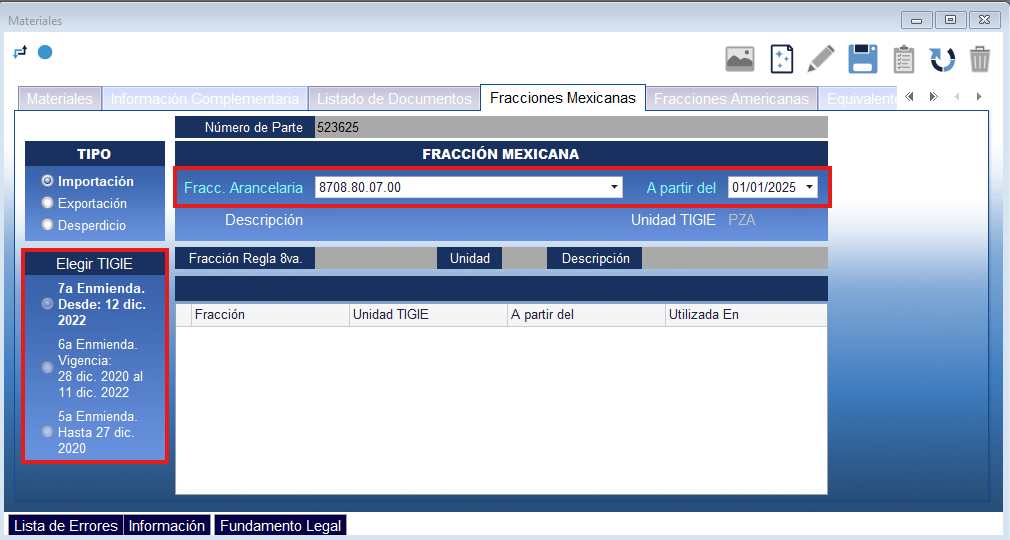This screenshot has height=540, width=1010.
Task: Open the Fracciones Americanas tab
Action: [731, 99]
